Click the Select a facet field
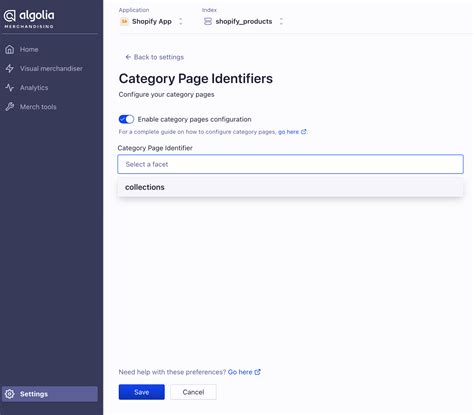The width and height of the screenshot is (474, 415). tap(290, 164)
